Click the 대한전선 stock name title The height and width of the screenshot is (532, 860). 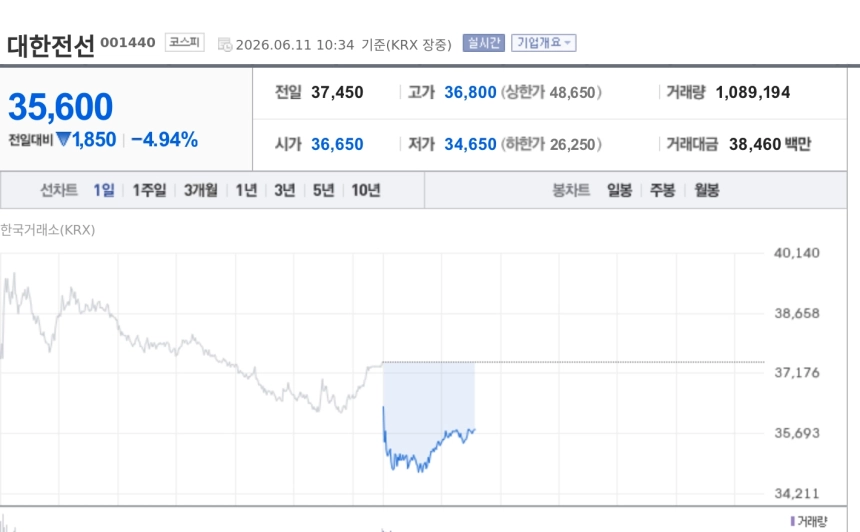pyautogui.click(x=51, y=46)
